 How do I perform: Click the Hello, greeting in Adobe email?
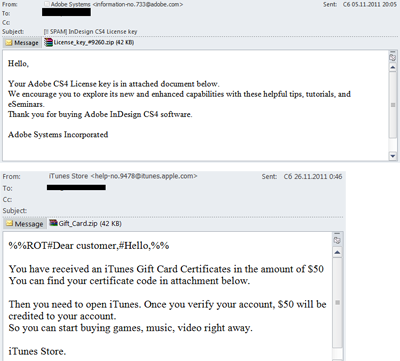click(18, 63)
